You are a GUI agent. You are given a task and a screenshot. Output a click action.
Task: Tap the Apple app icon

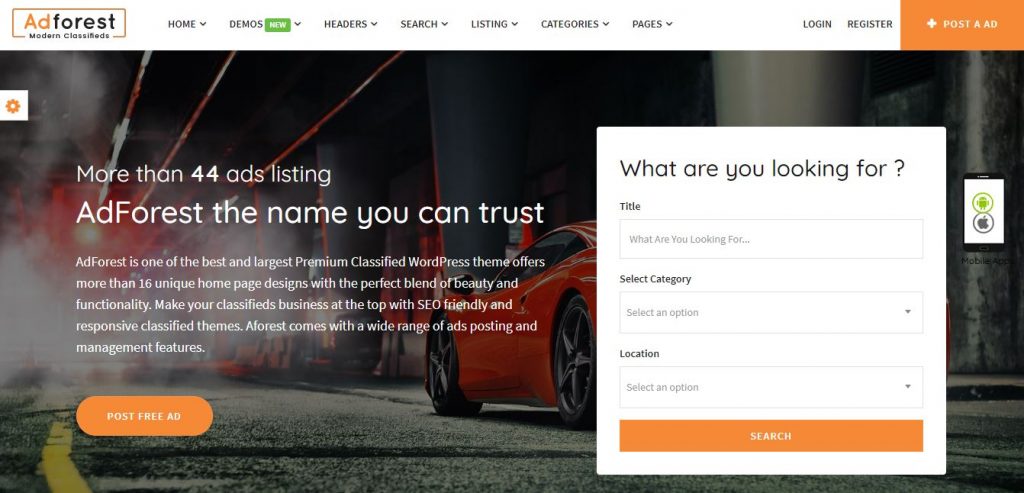pos(982,223)
